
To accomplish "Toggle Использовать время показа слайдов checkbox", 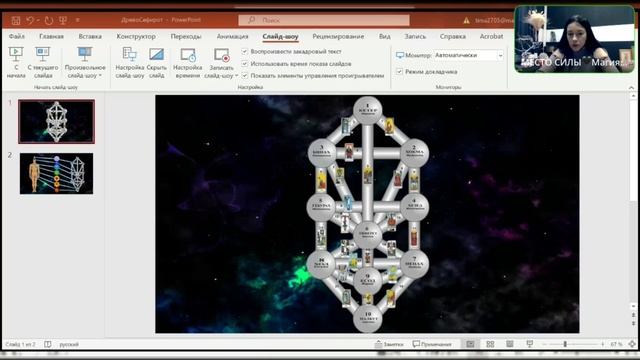I will pos(244,64).
